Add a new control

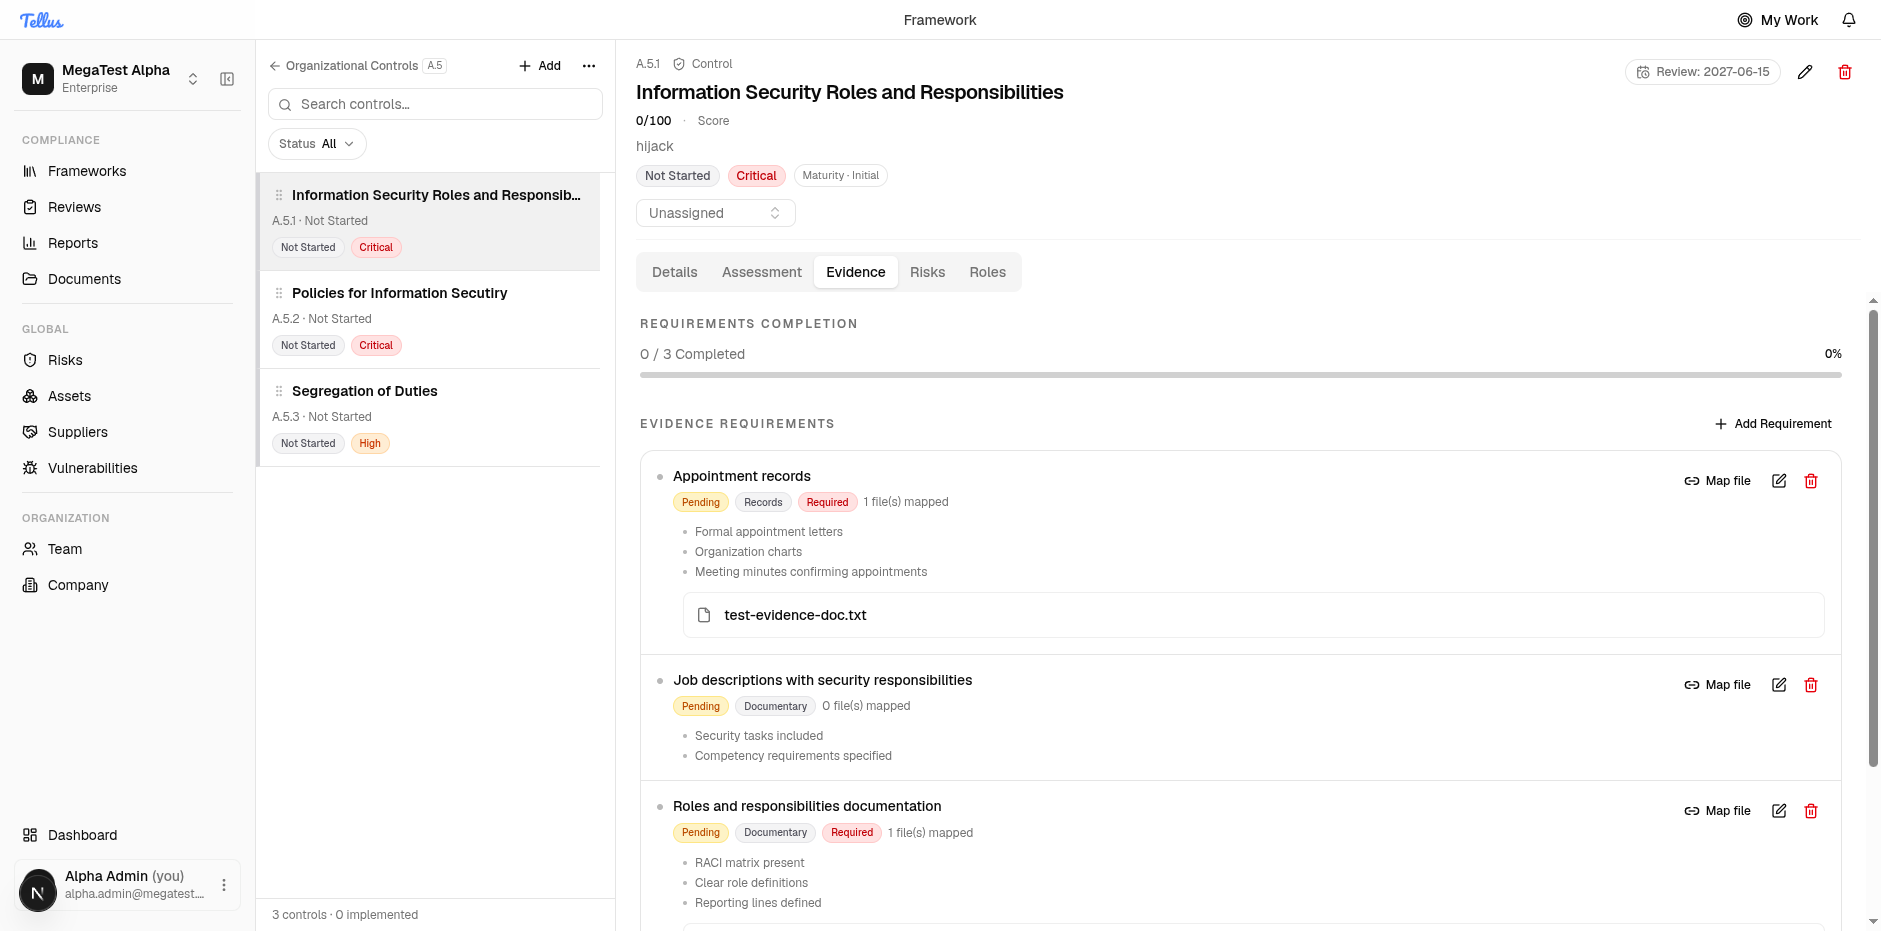coord(540,66)
